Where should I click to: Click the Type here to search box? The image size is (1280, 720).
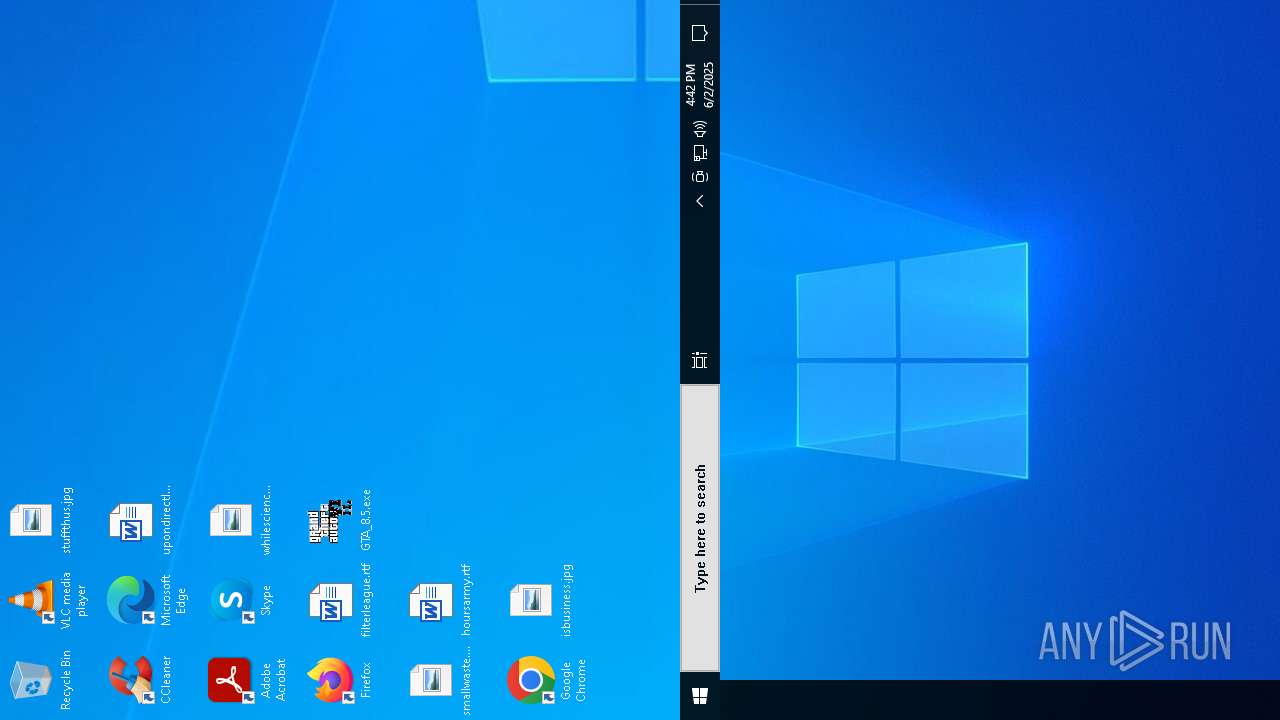point(700,528)
